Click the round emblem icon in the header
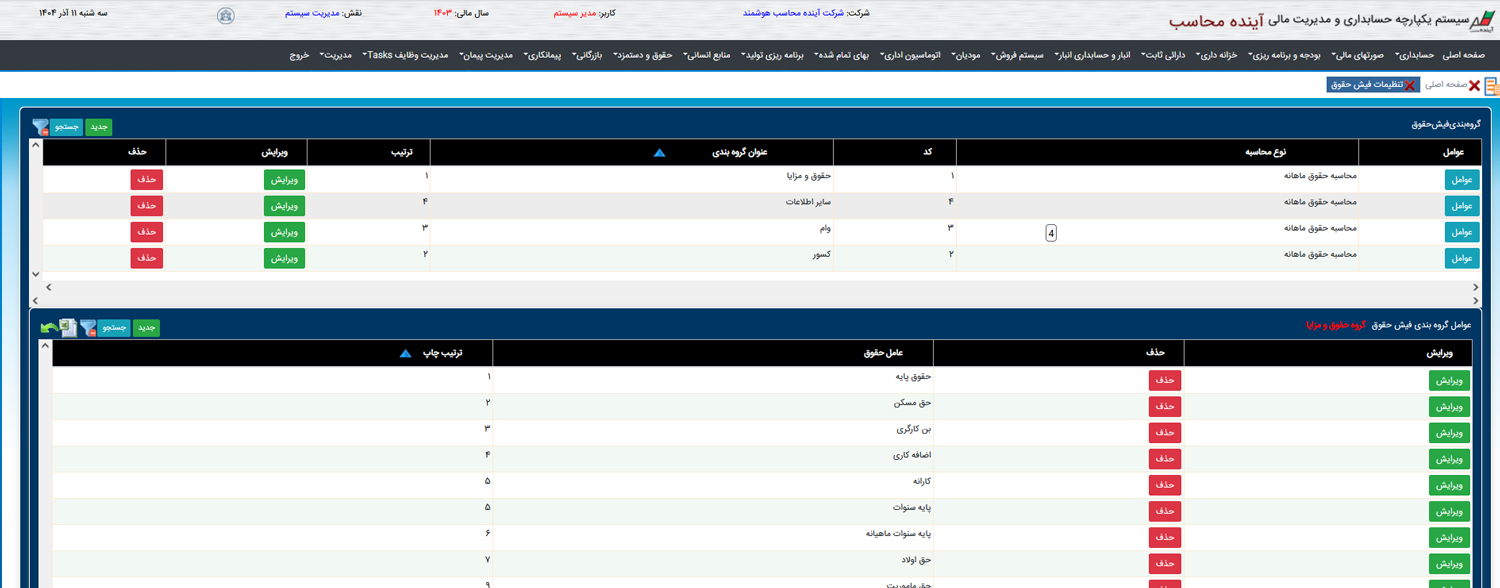Screen dimensions: 1500x588 click(226, 16)
